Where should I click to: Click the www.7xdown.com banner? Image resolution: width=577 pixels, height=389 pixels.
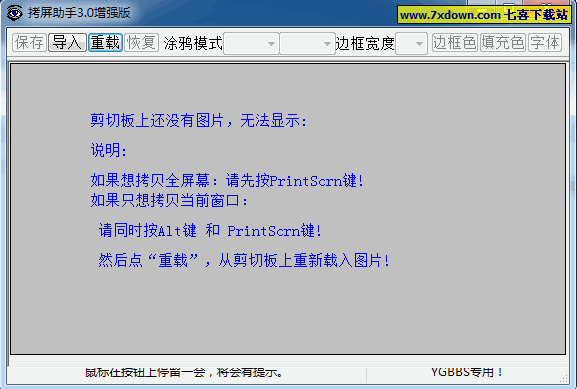pyautogui.click(x=484, y=15)
